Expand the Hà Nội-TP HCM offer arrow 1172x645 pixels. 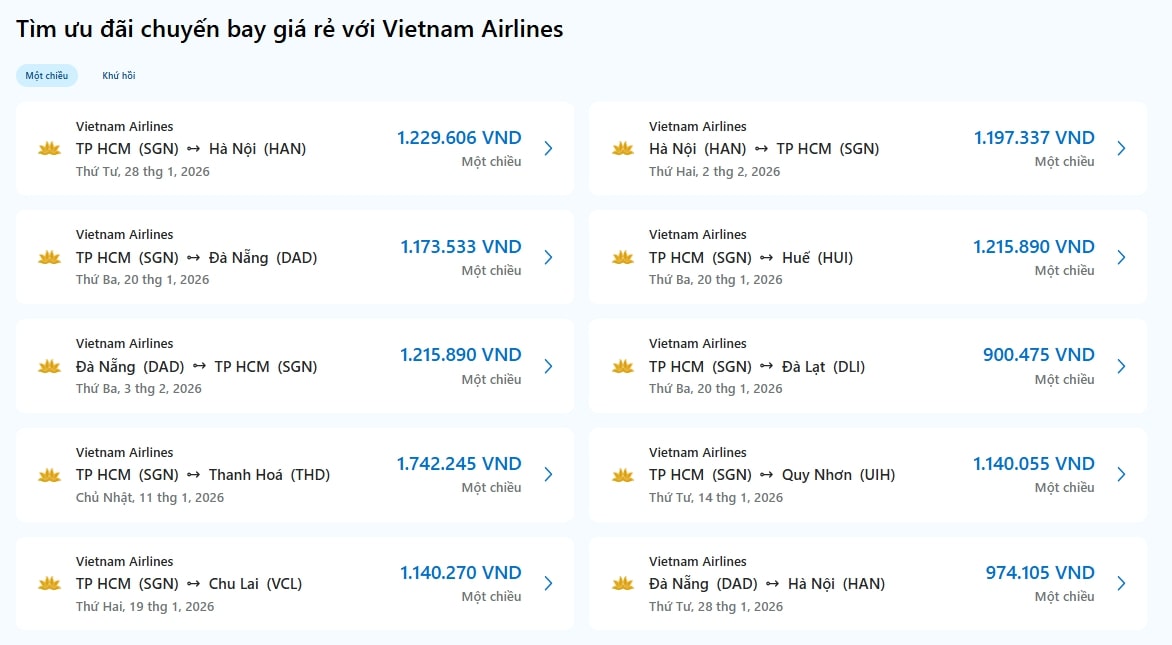[1121, 148]
